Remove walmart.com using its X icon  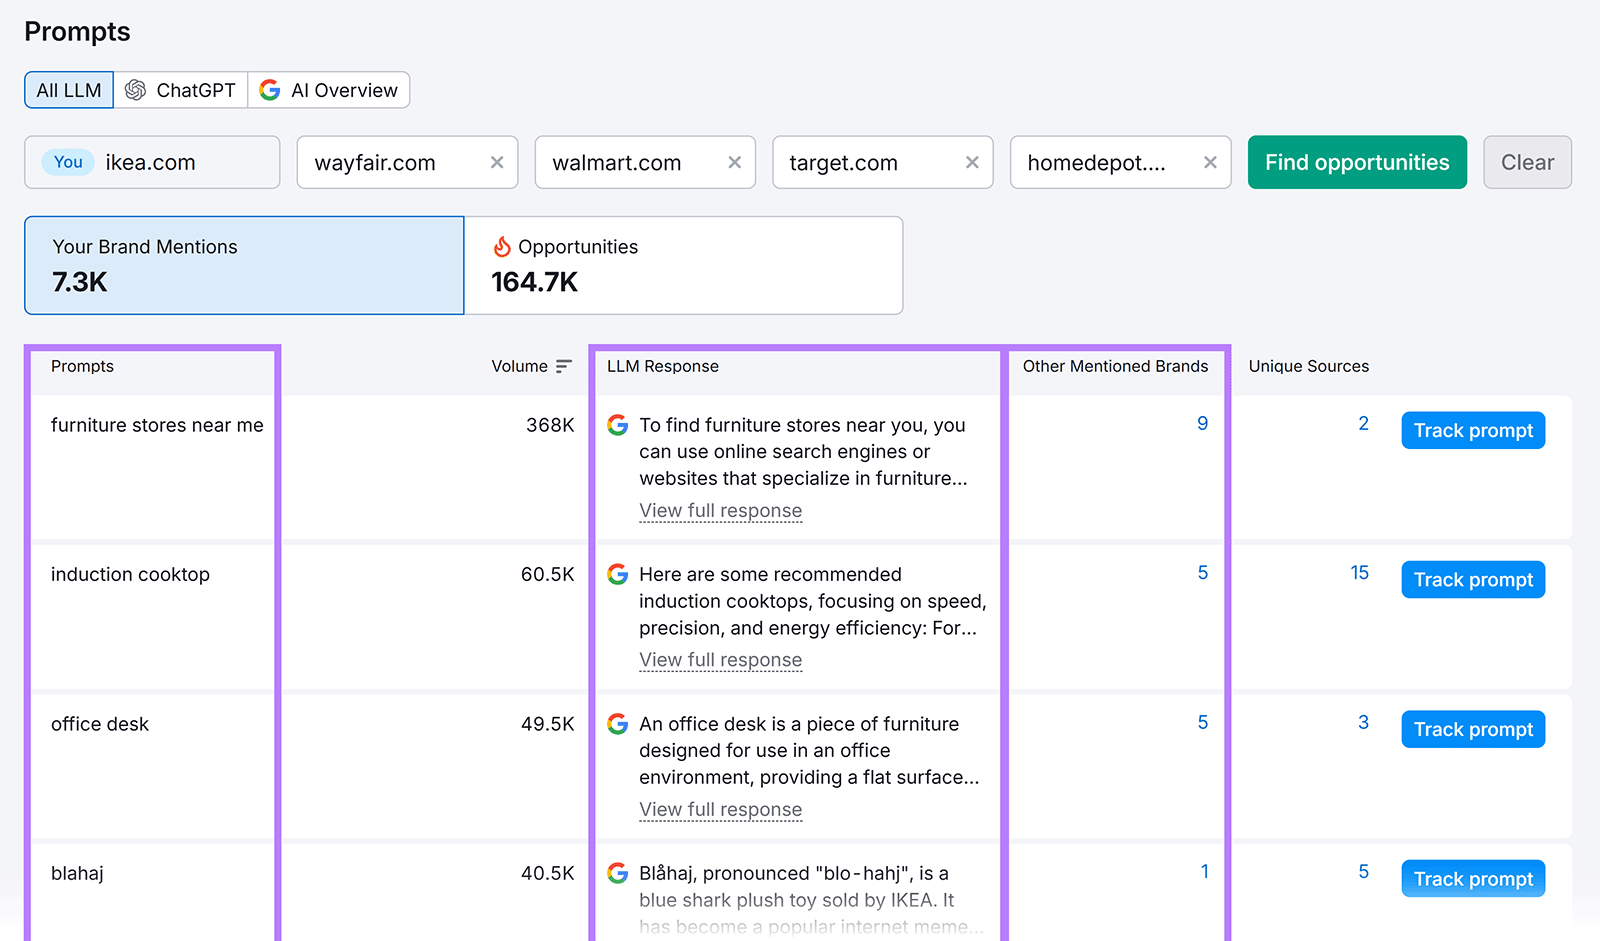click(734, 162)
